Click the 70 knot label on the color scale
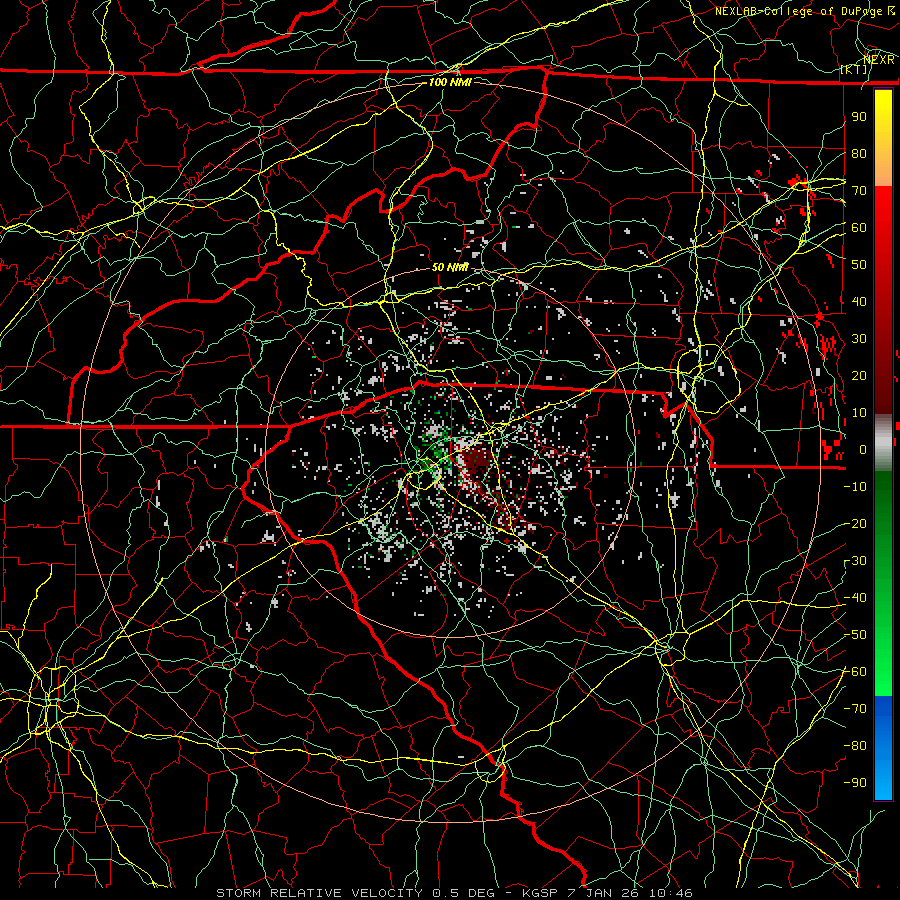This screenshot has width=900, height=900. click(859, 191)
